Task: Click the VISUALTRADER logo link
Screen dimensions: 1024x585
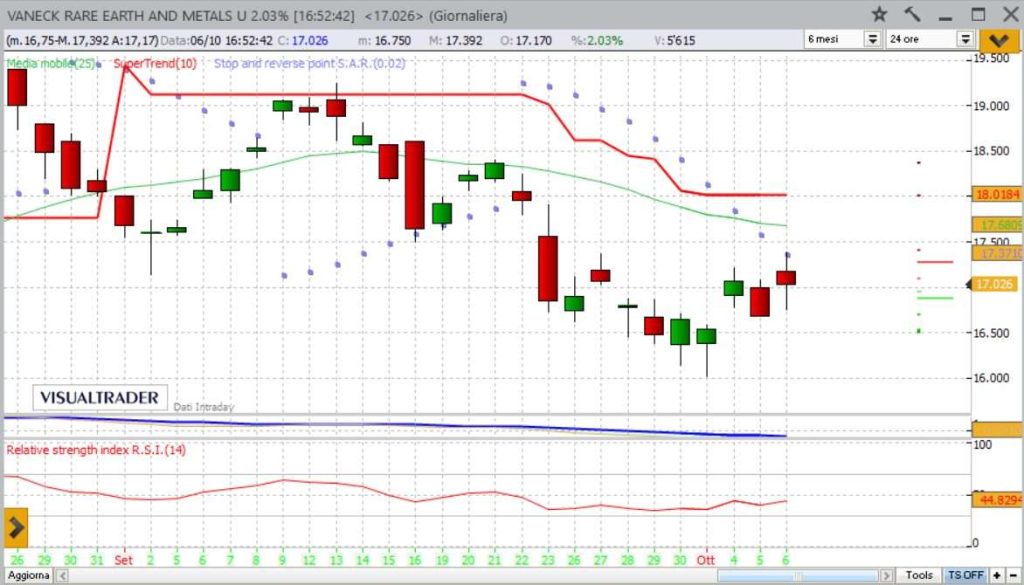Action: pos(99,398)
